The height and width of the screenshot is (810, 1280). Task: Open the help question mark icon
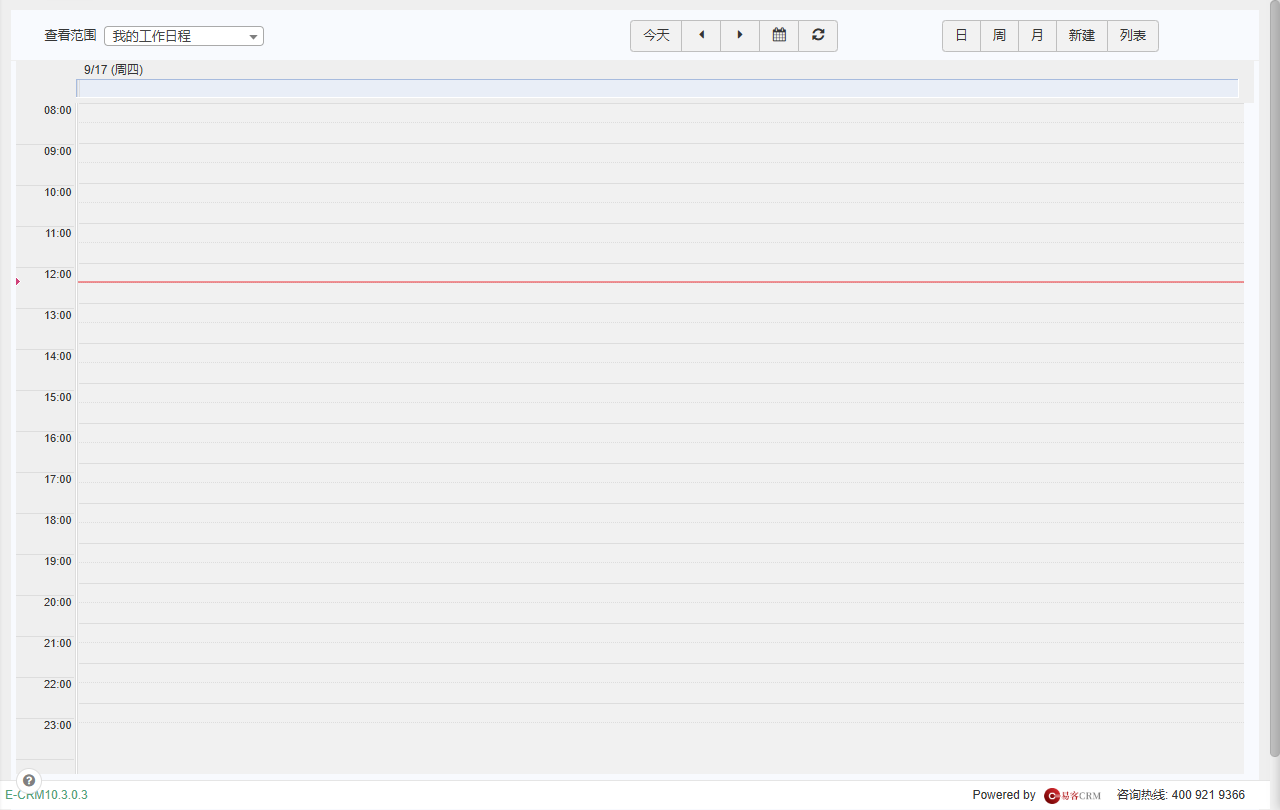pos(29,780)
